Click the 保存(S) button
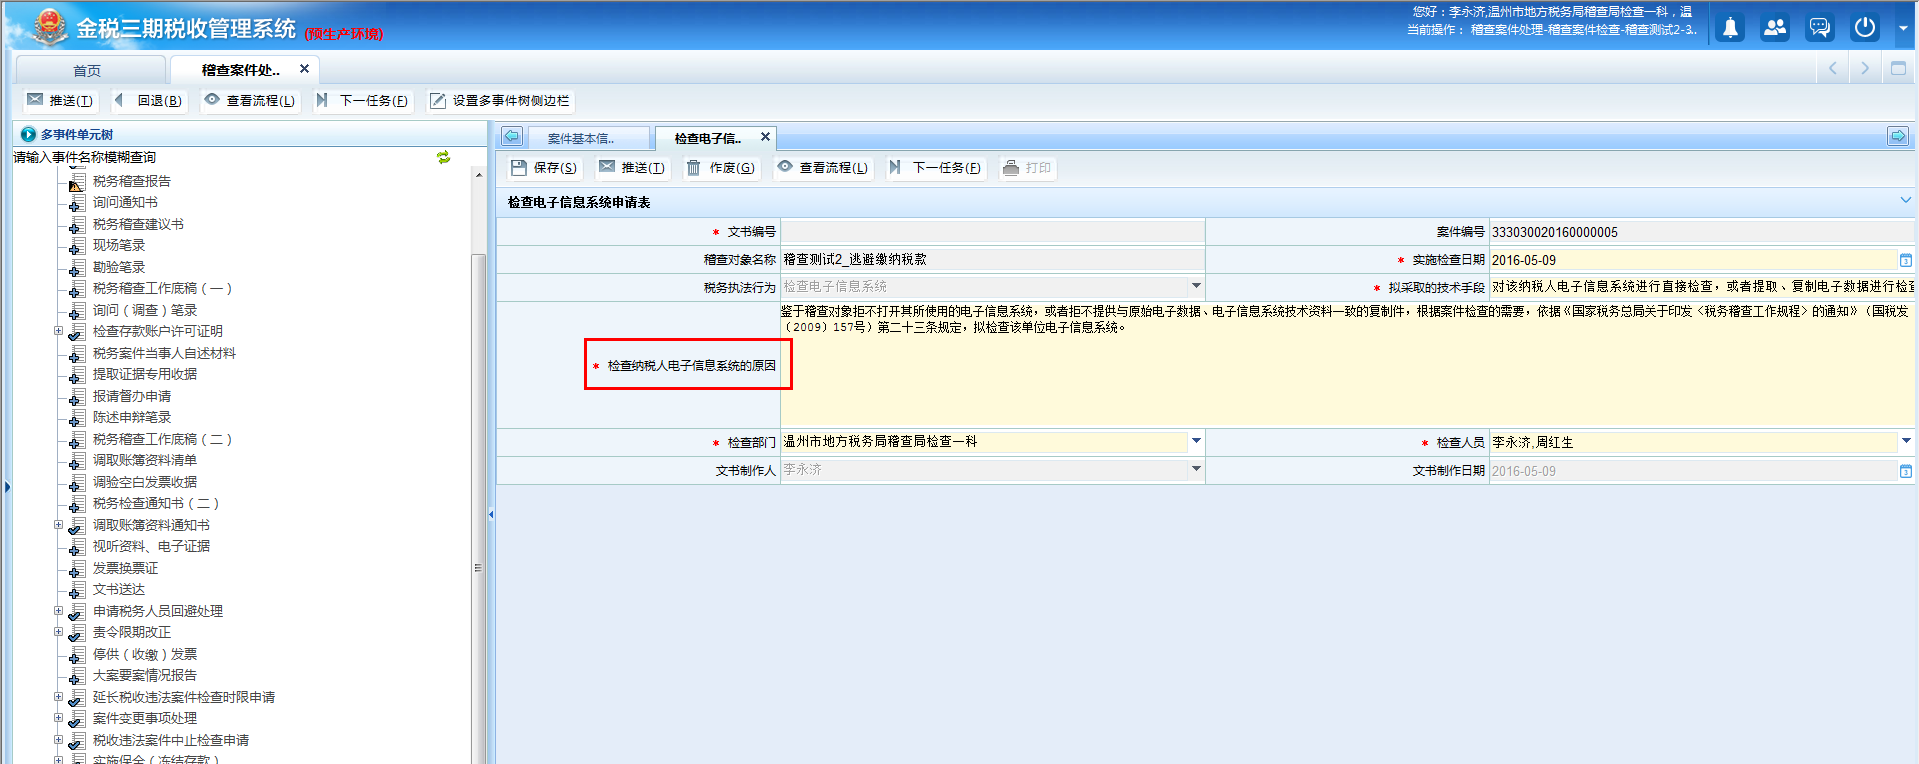 click(544, 168)
